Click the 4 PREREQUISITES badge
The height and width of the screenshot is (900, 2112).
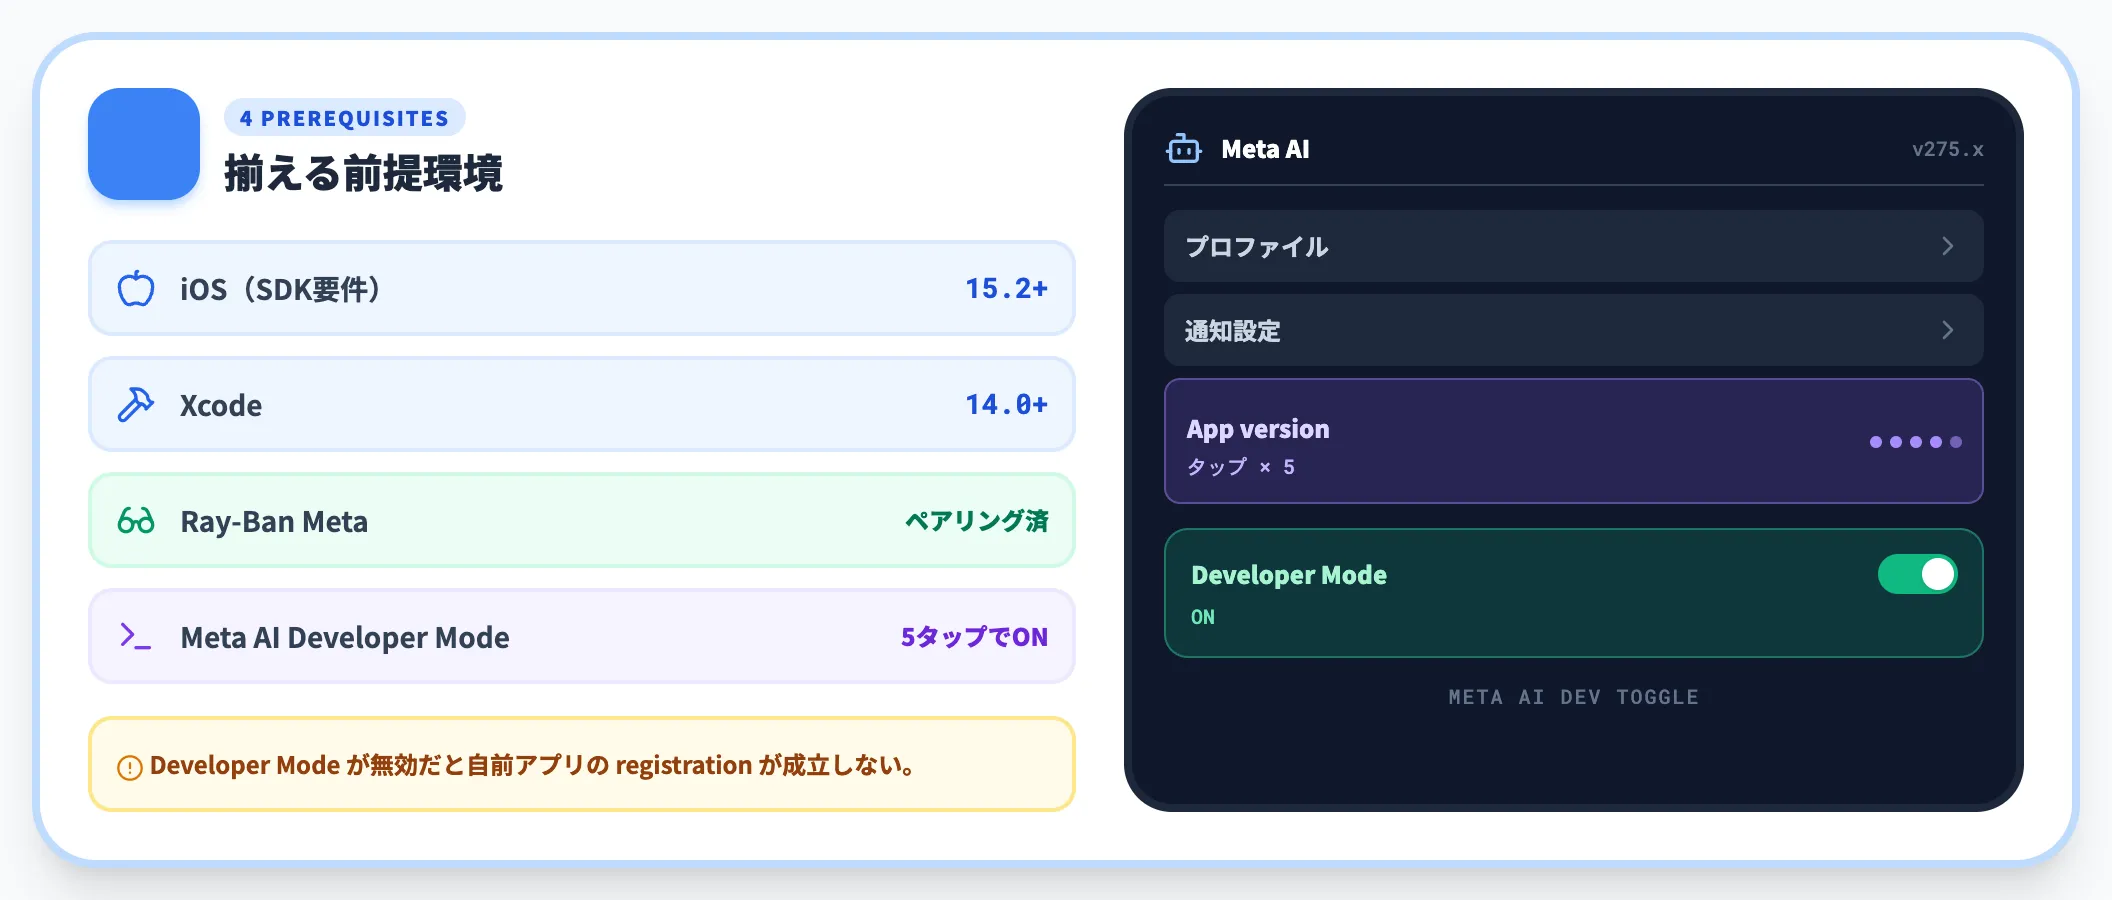click(345, 118)
